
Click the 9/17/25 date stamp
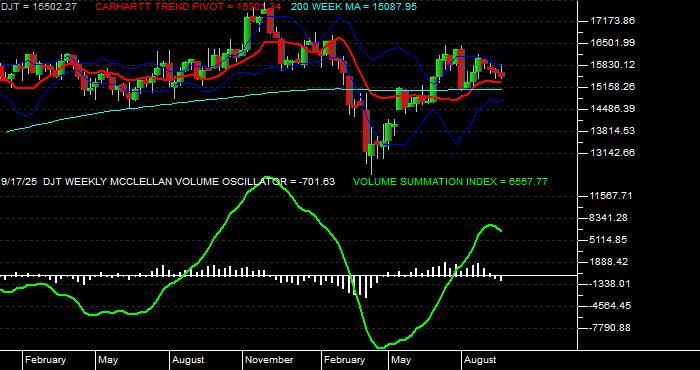19,182
